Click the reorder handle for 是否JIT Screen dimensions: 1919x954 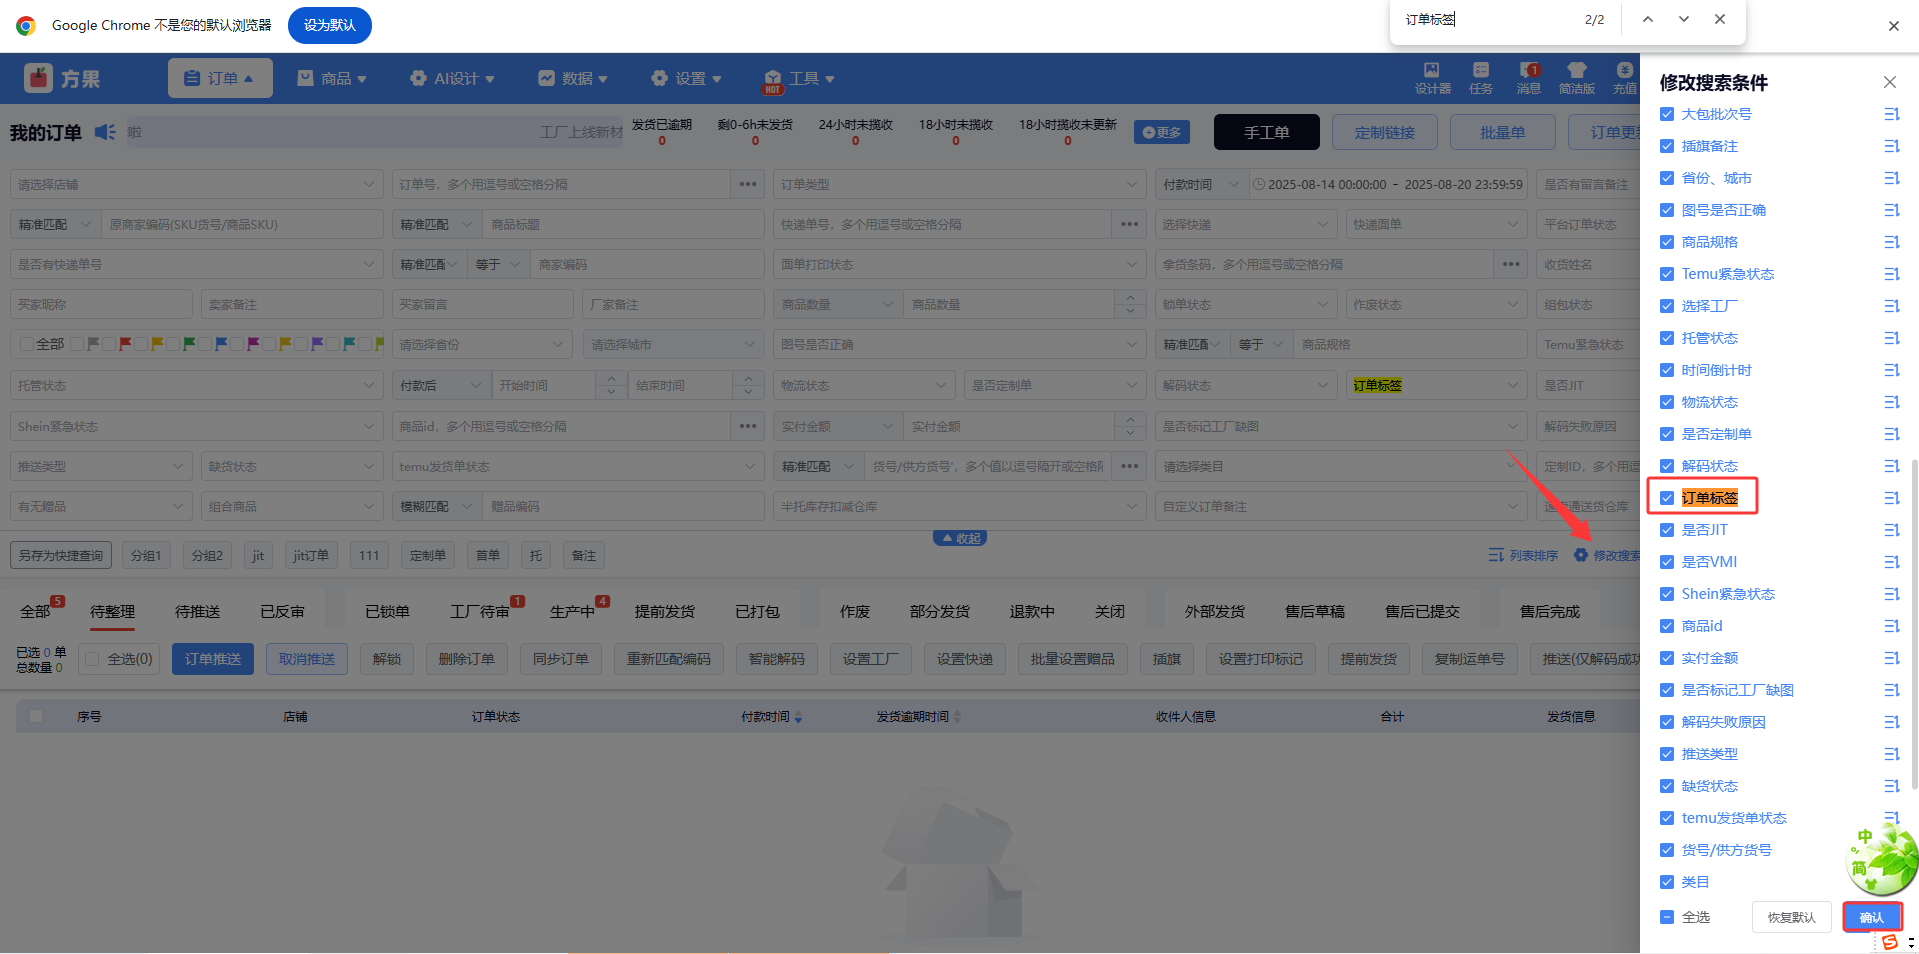click(1891, 530)
